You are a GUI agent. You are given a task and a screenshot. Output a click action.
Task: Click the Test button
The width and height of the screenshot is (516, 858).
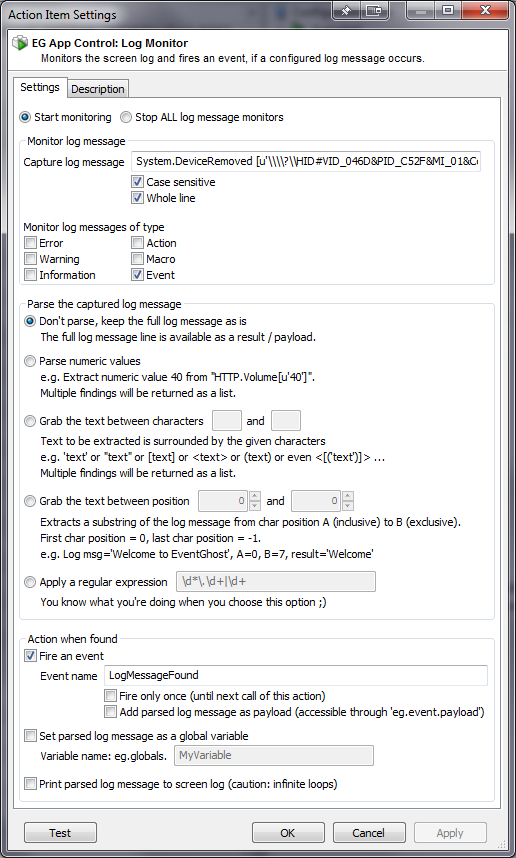(x=60, y=833)
